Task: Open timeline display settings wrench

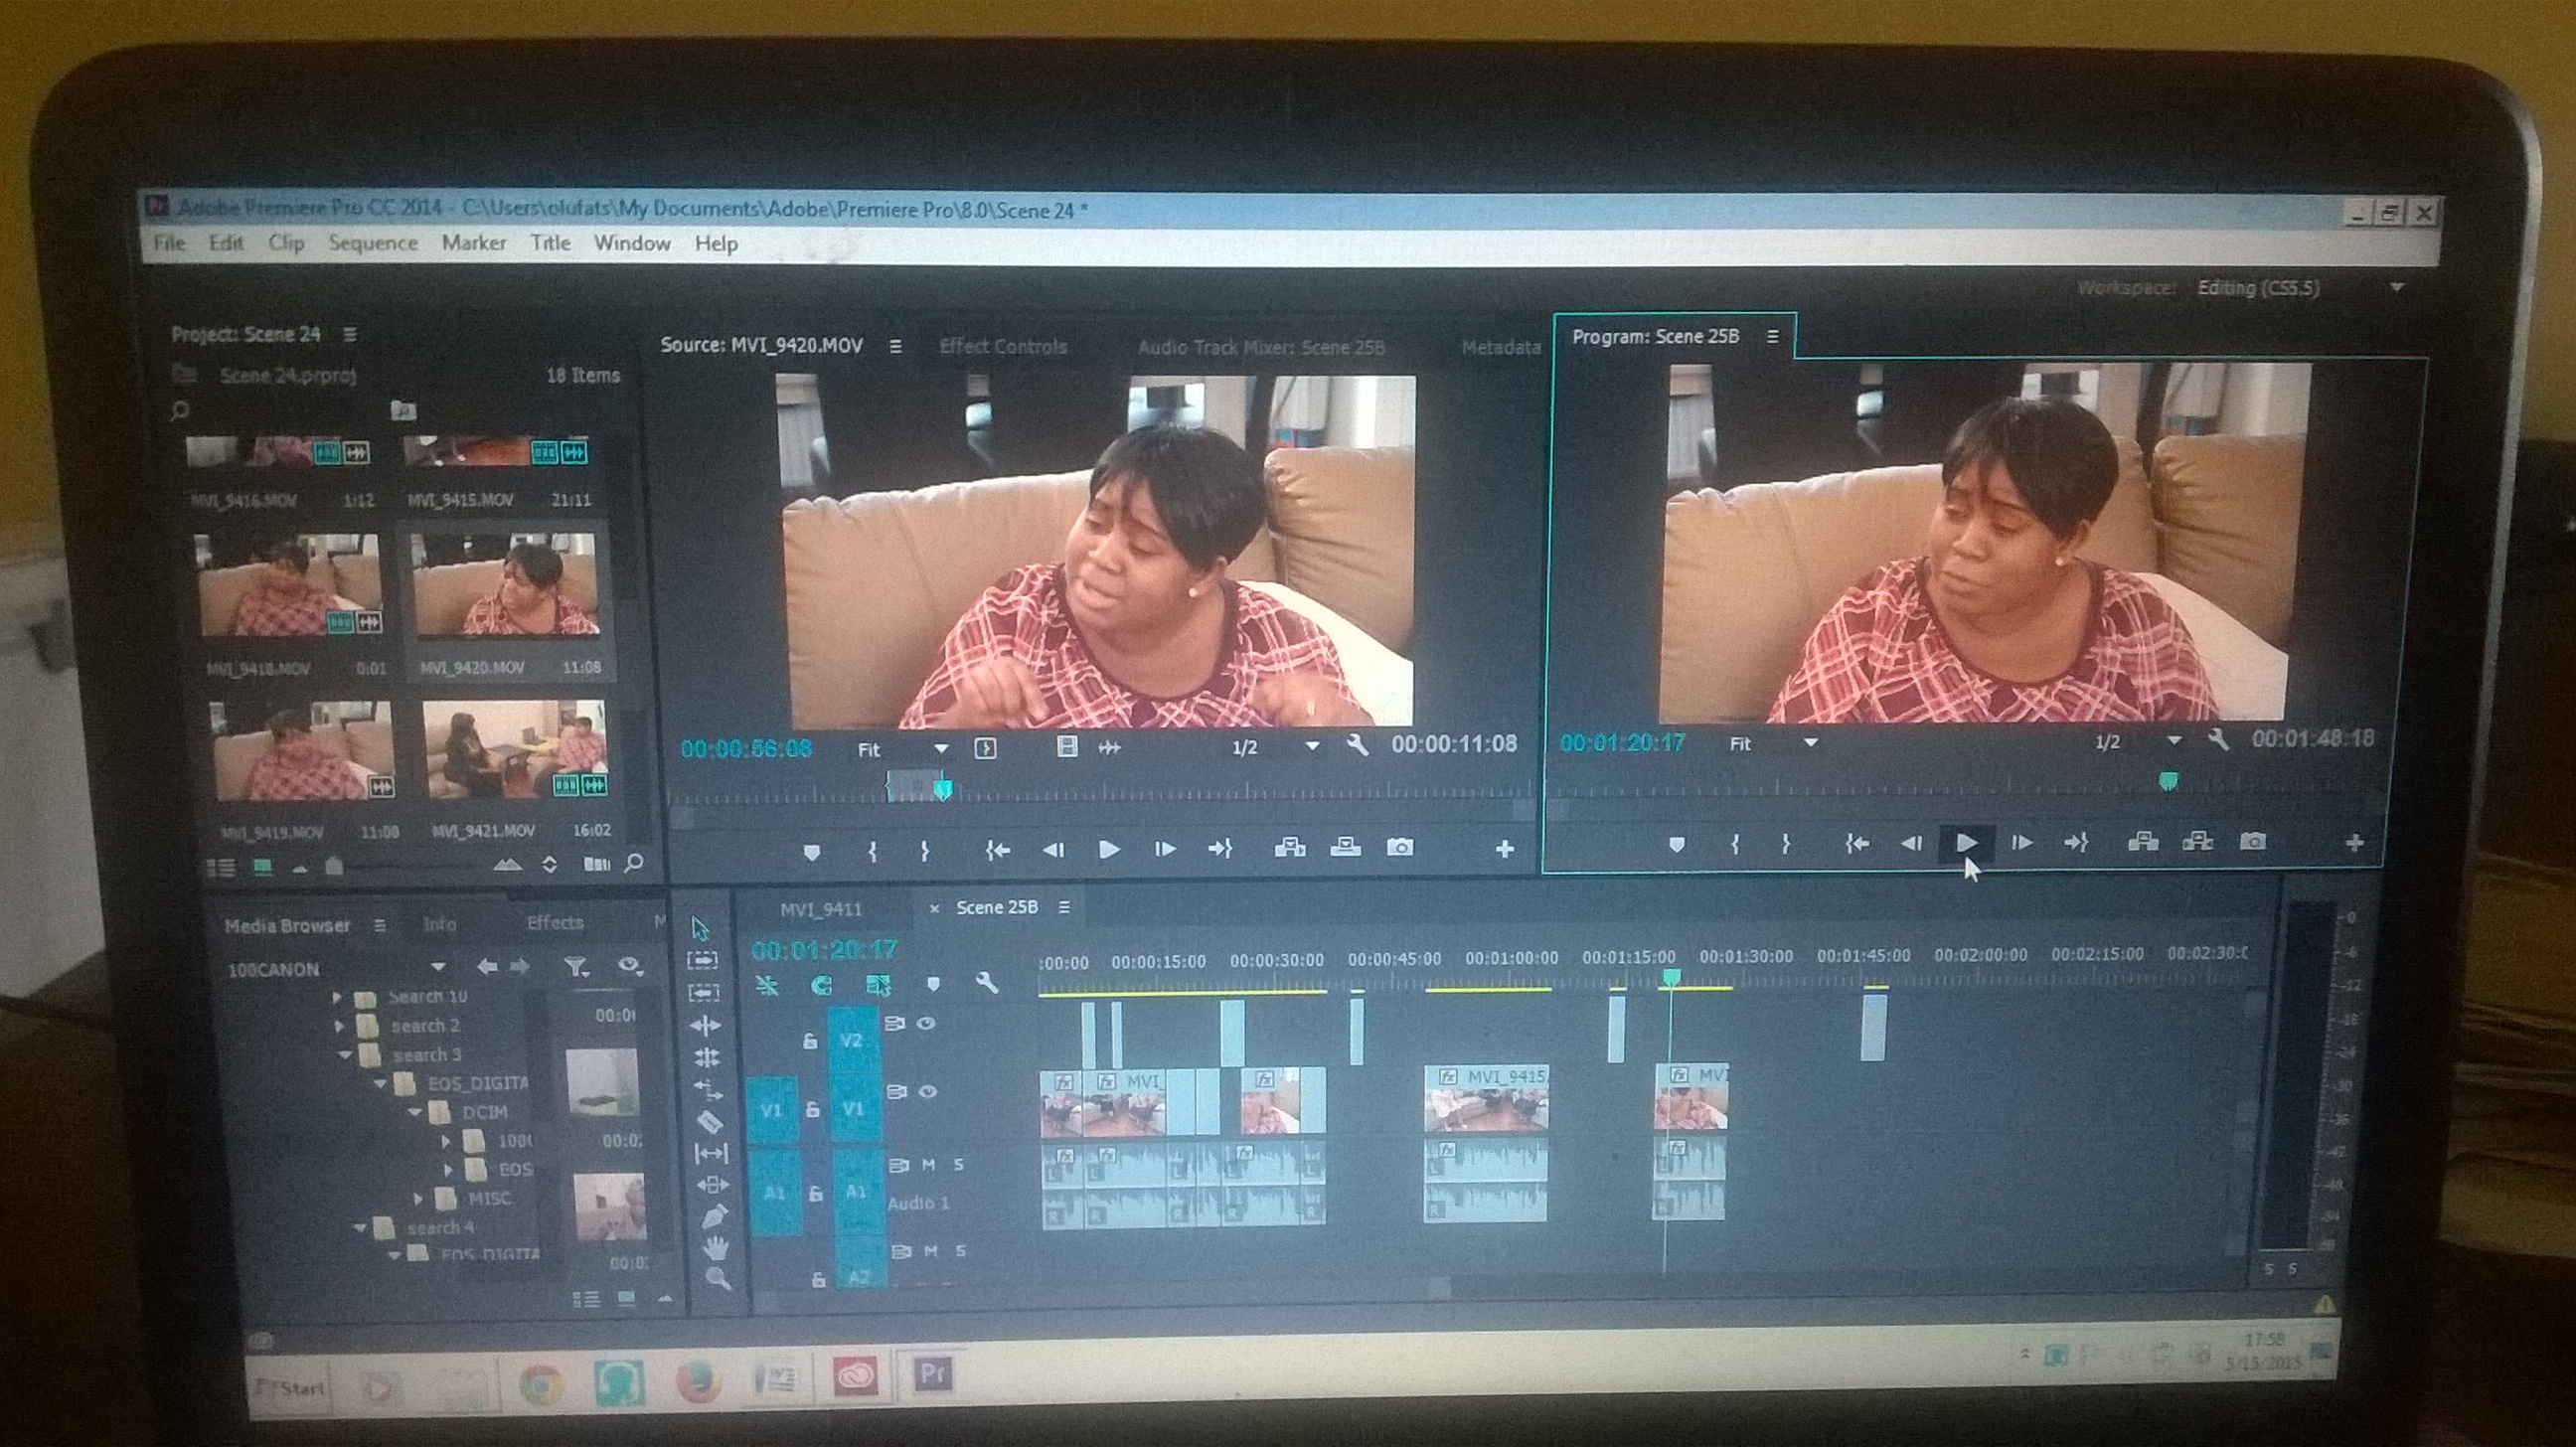Action: point(986,983)
